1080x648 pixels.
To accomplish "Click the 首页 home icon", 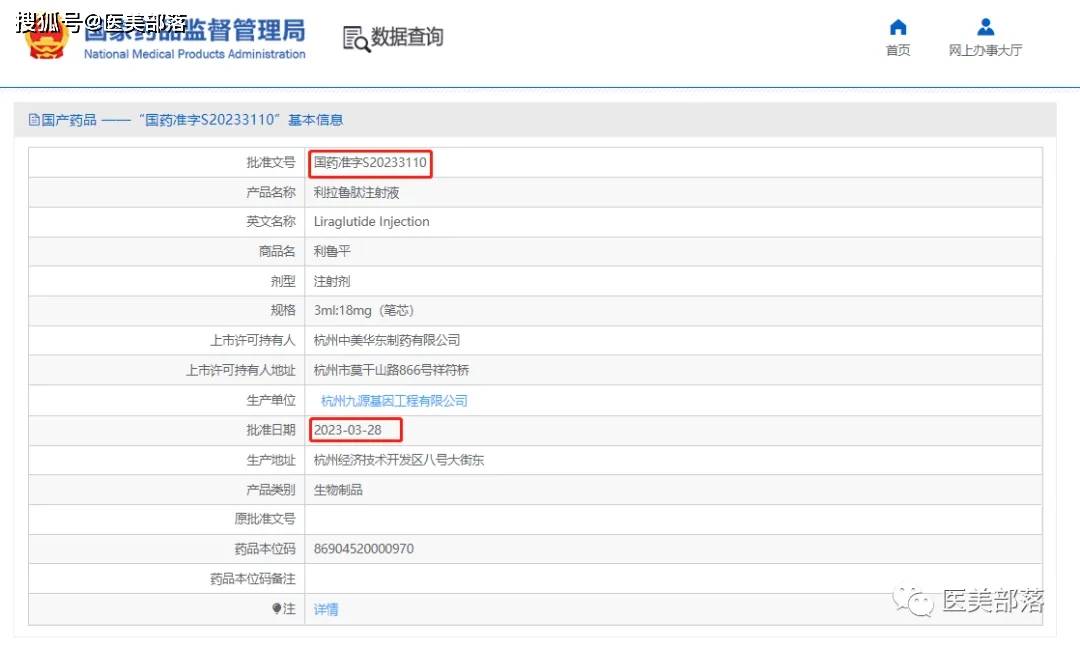I will tap(897, 28).
